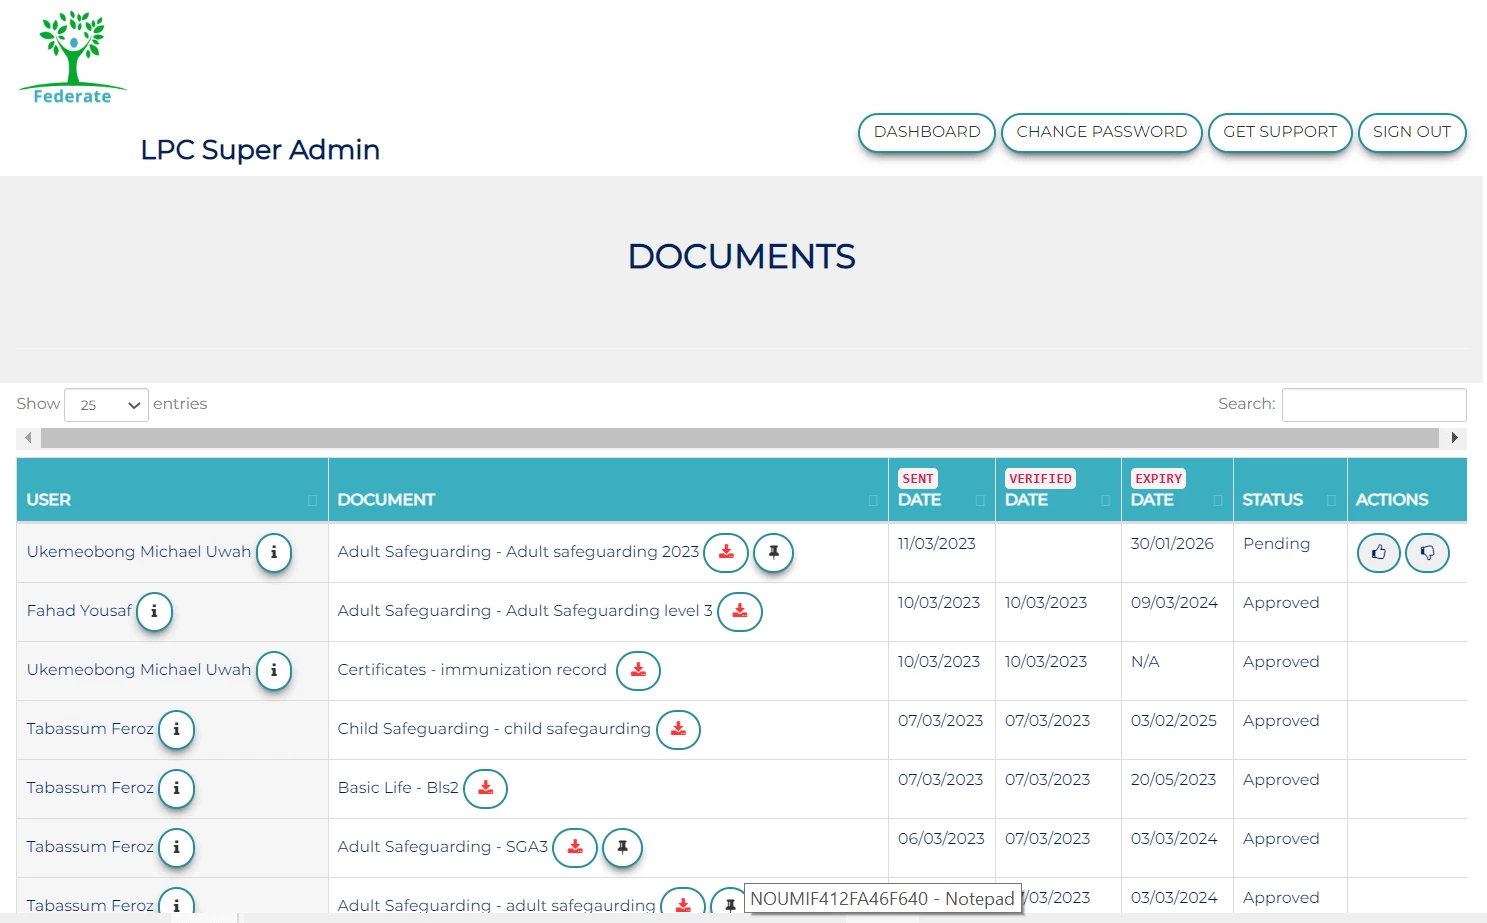Image resolution: width=1487 pixels, height=923 pixels.
Task: Approve the pending document via thumbs up
Action: click(x=1378, y=552)
